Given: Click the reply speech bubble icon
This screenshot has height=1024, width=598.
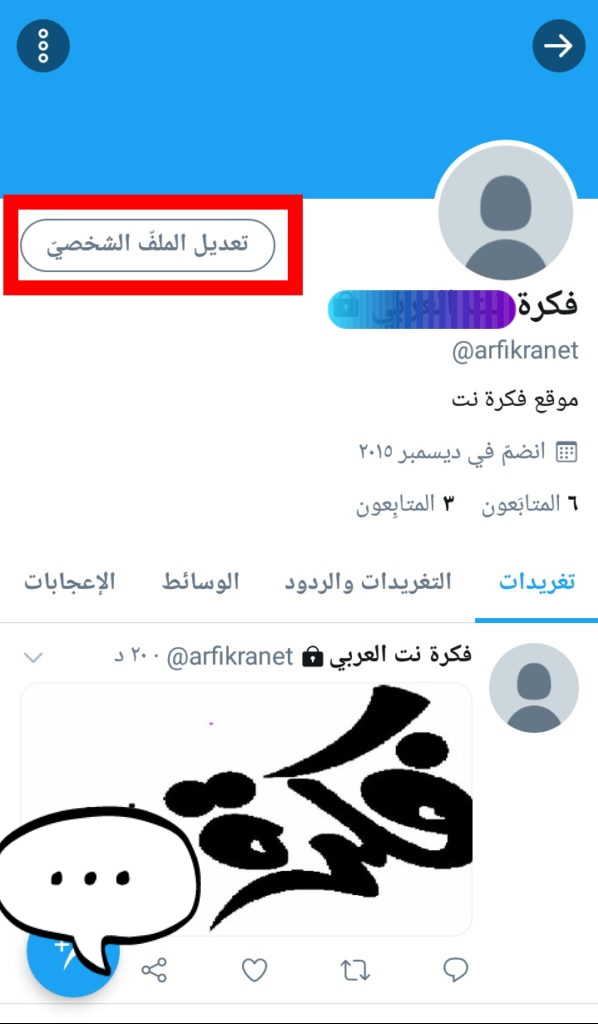Looking at the screenshot, I should click(455, 970).
